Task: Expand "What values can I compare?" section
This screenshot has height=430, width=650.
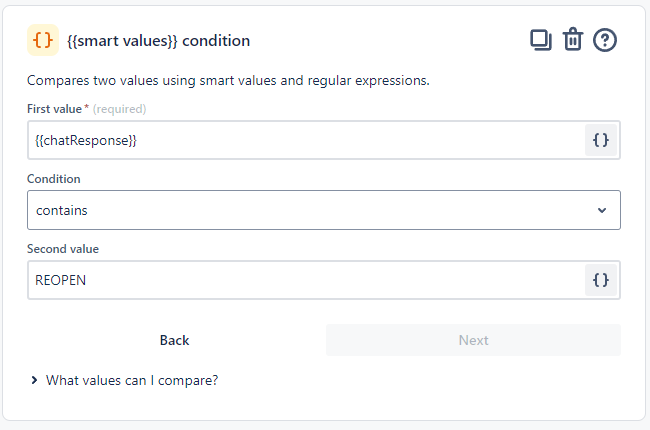Action: pos(132,380)
